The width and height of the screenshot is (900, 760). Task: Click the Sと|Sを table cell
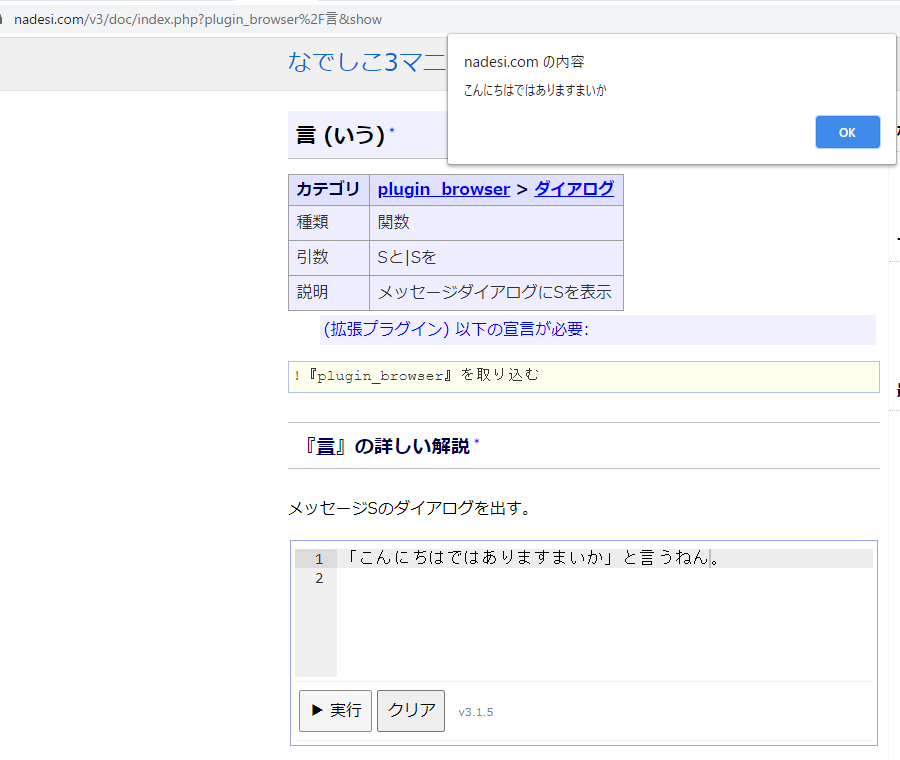coord(496,258)
